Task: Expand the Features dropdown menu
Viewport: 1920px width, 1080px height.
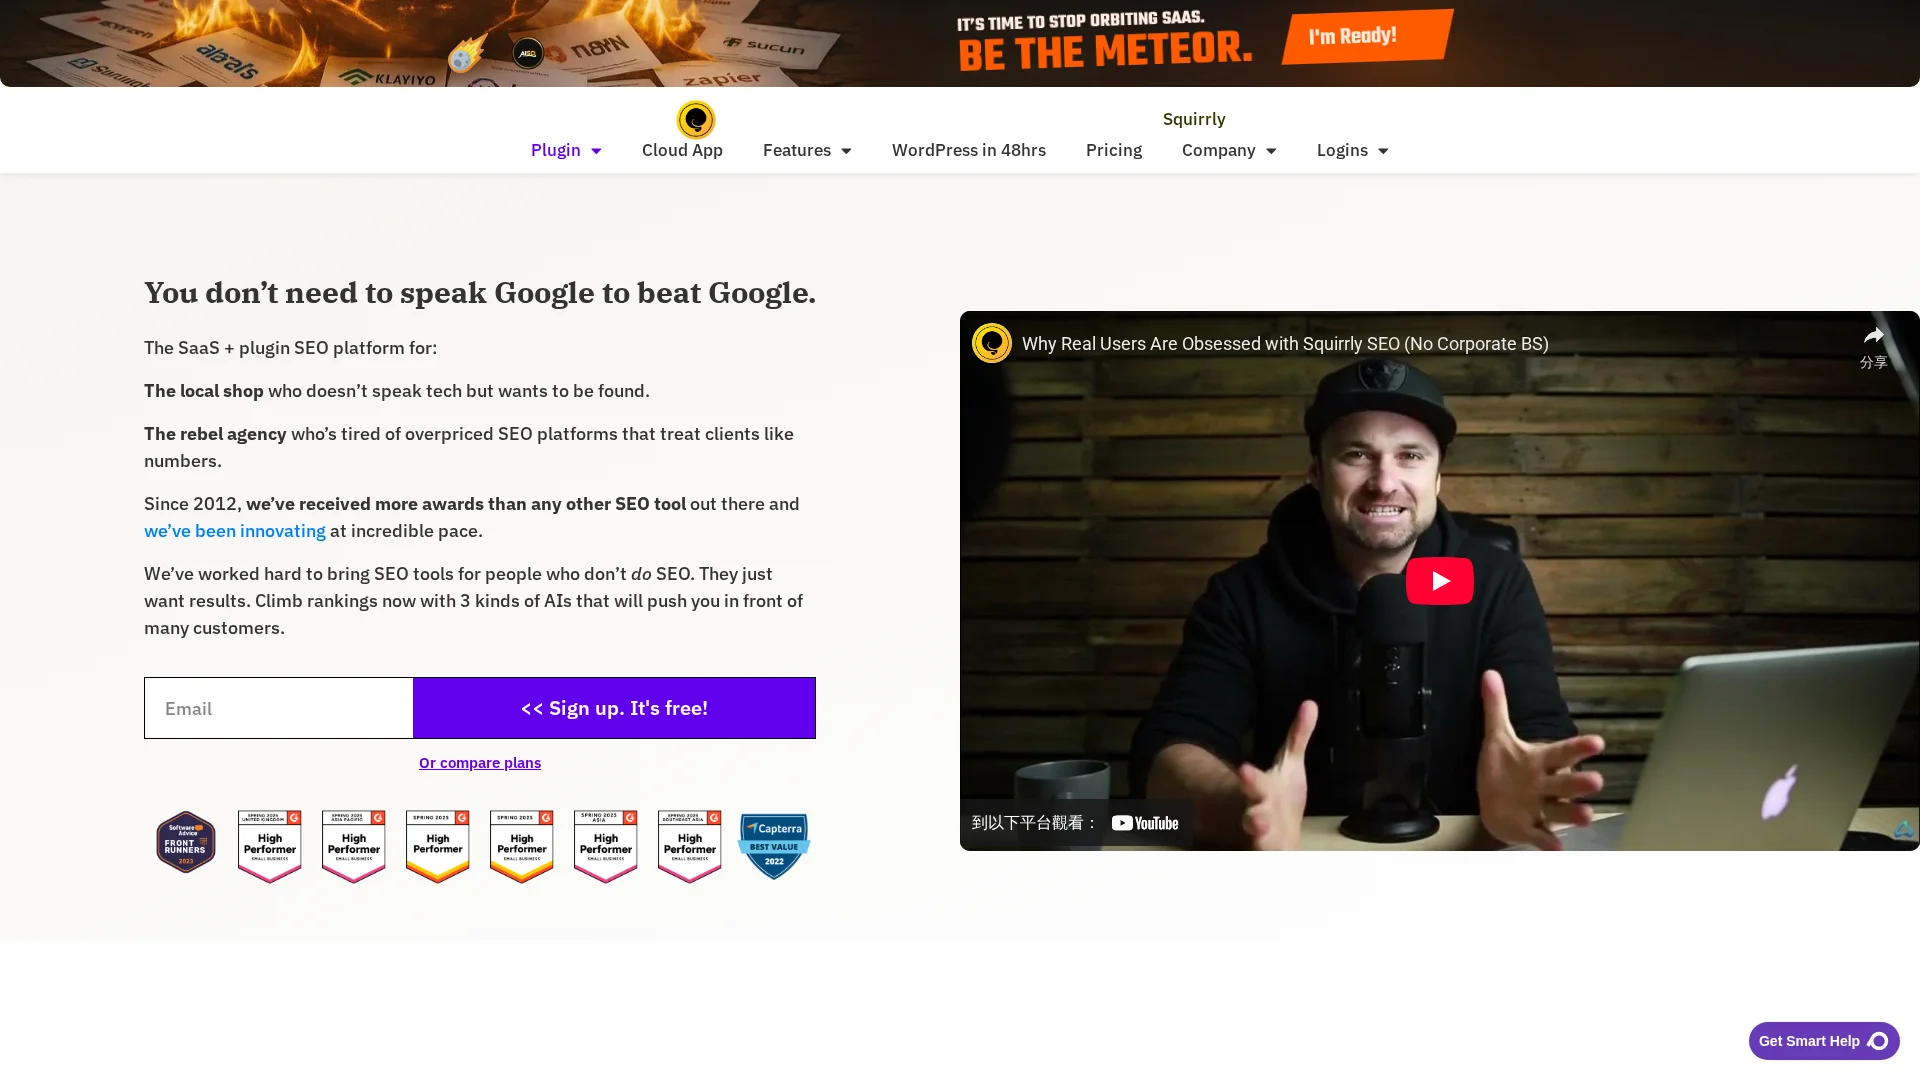Action: point(807,150)
